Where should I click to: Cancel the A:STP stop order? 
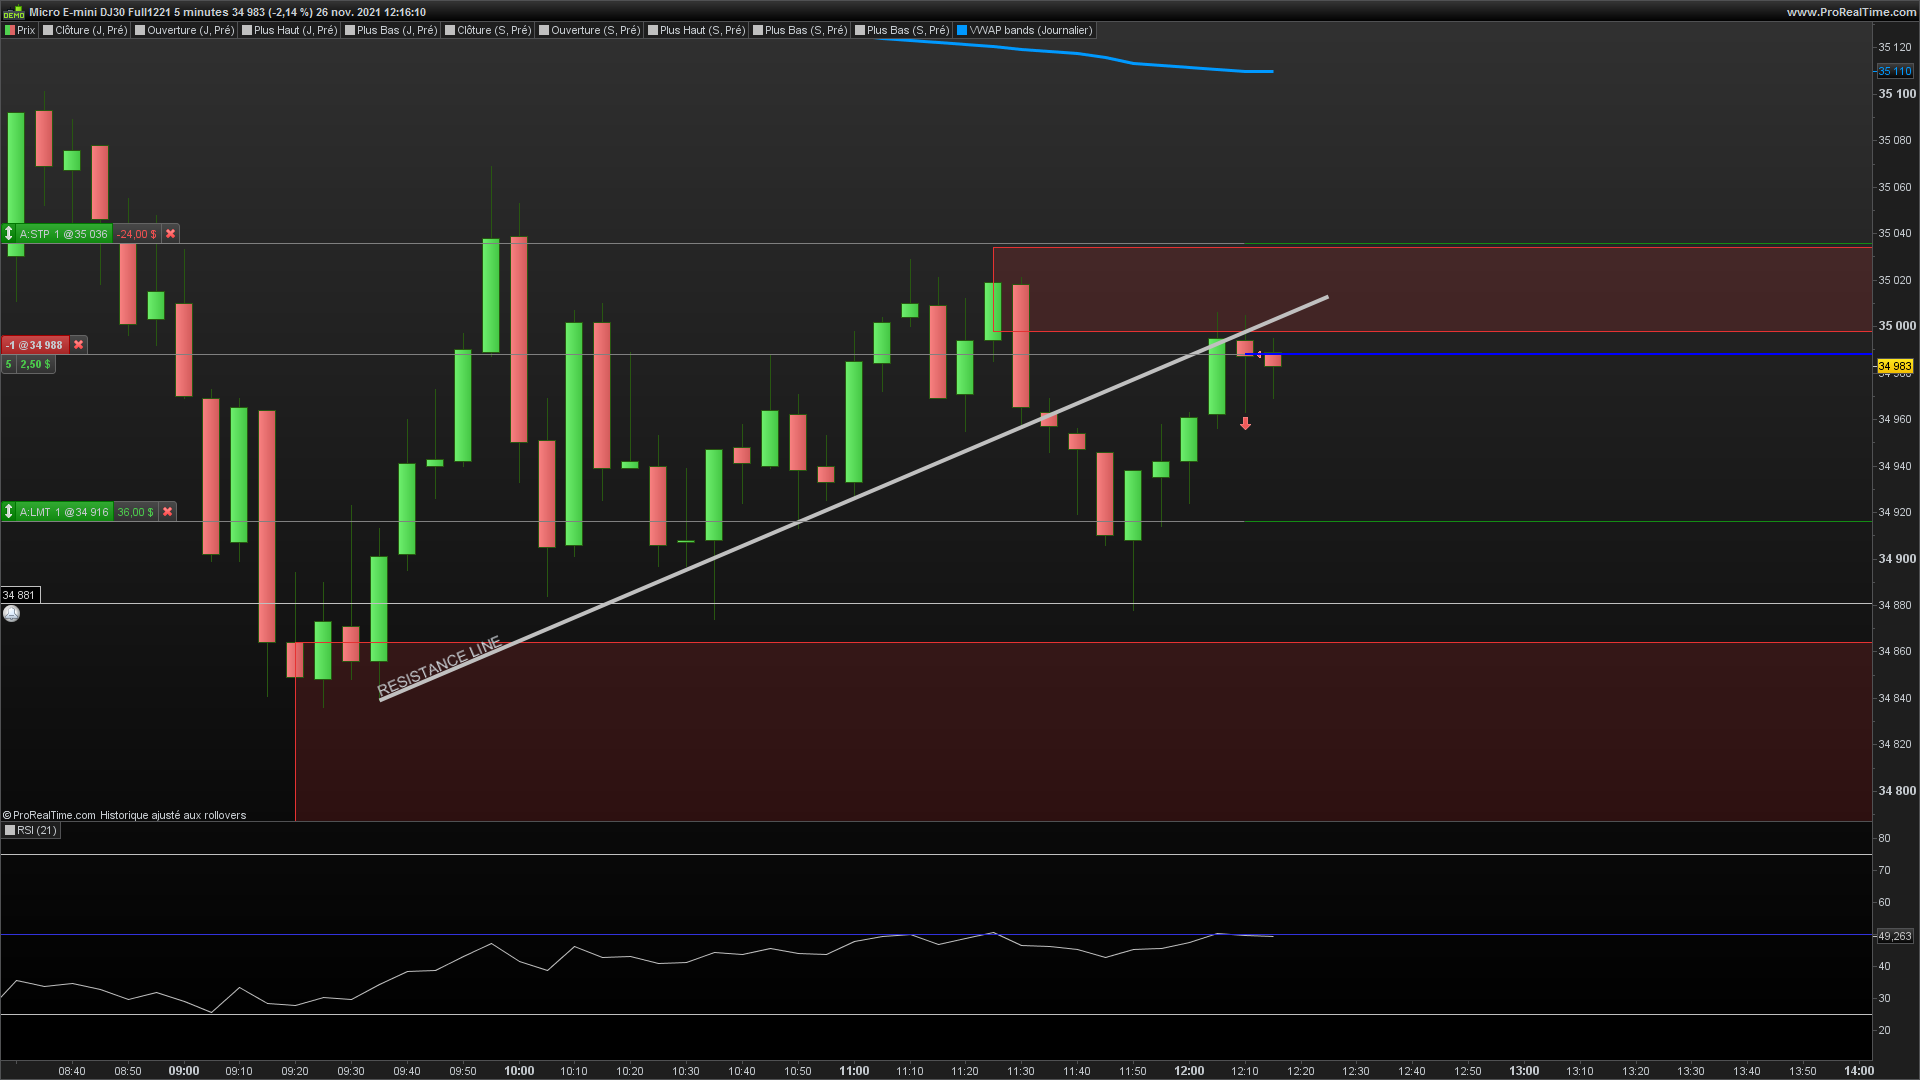coord(171,234)
